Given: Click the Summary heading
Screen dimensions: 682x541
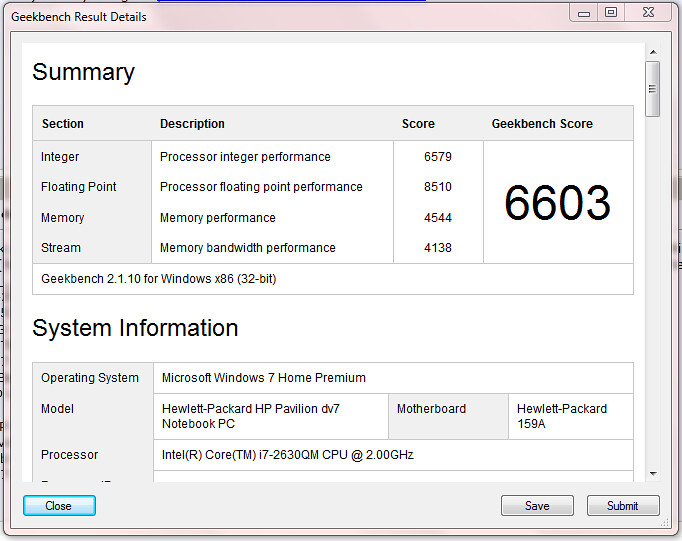Looking at the screenshot, I should [84, 72].
